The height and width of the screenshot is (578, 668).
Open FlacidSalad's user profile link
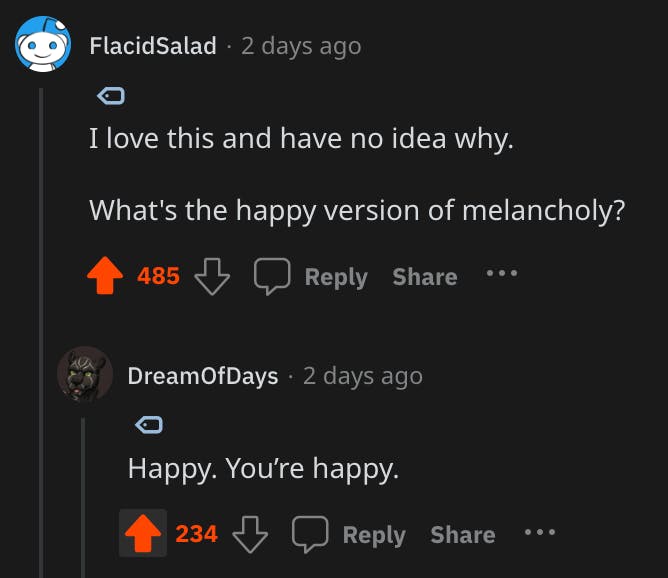point(153,46)
